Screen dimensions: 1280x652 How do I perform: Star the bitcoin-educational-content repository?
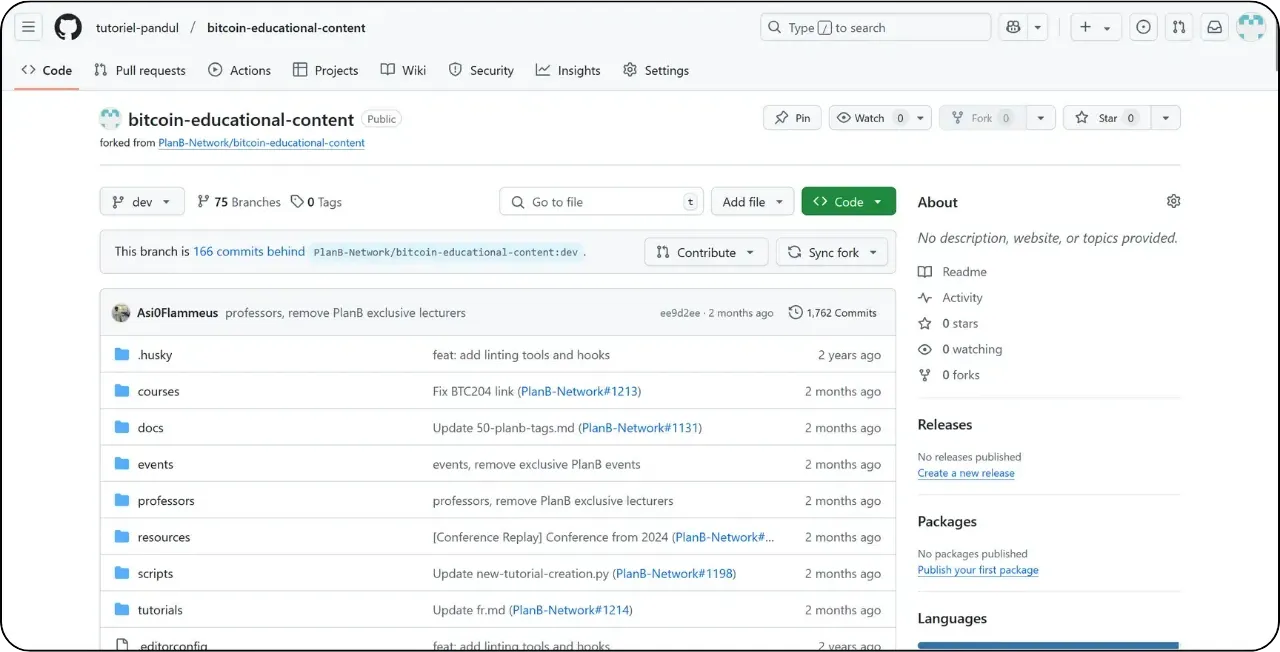pos(1105,117)
